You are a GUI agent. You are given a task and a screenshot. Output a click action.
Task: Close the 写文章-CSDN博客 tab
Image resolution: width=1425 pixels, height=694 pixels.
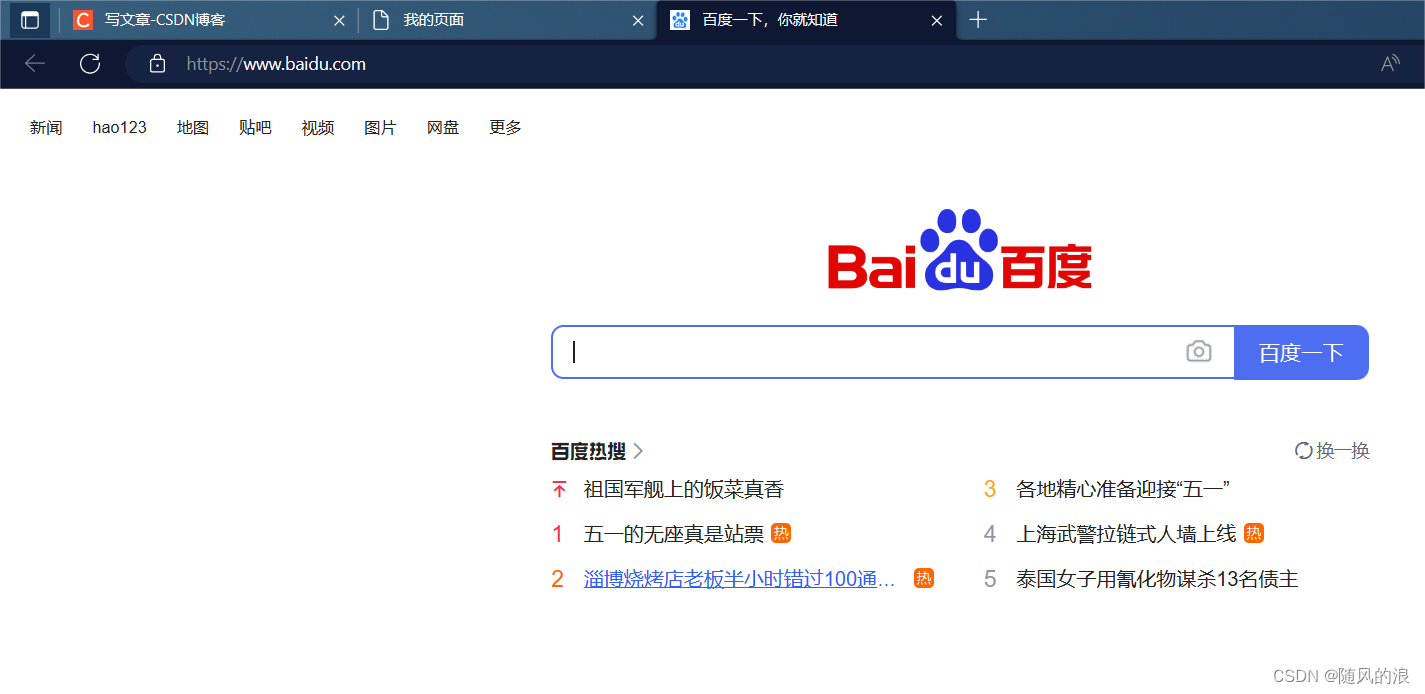[x=339, y=20]
